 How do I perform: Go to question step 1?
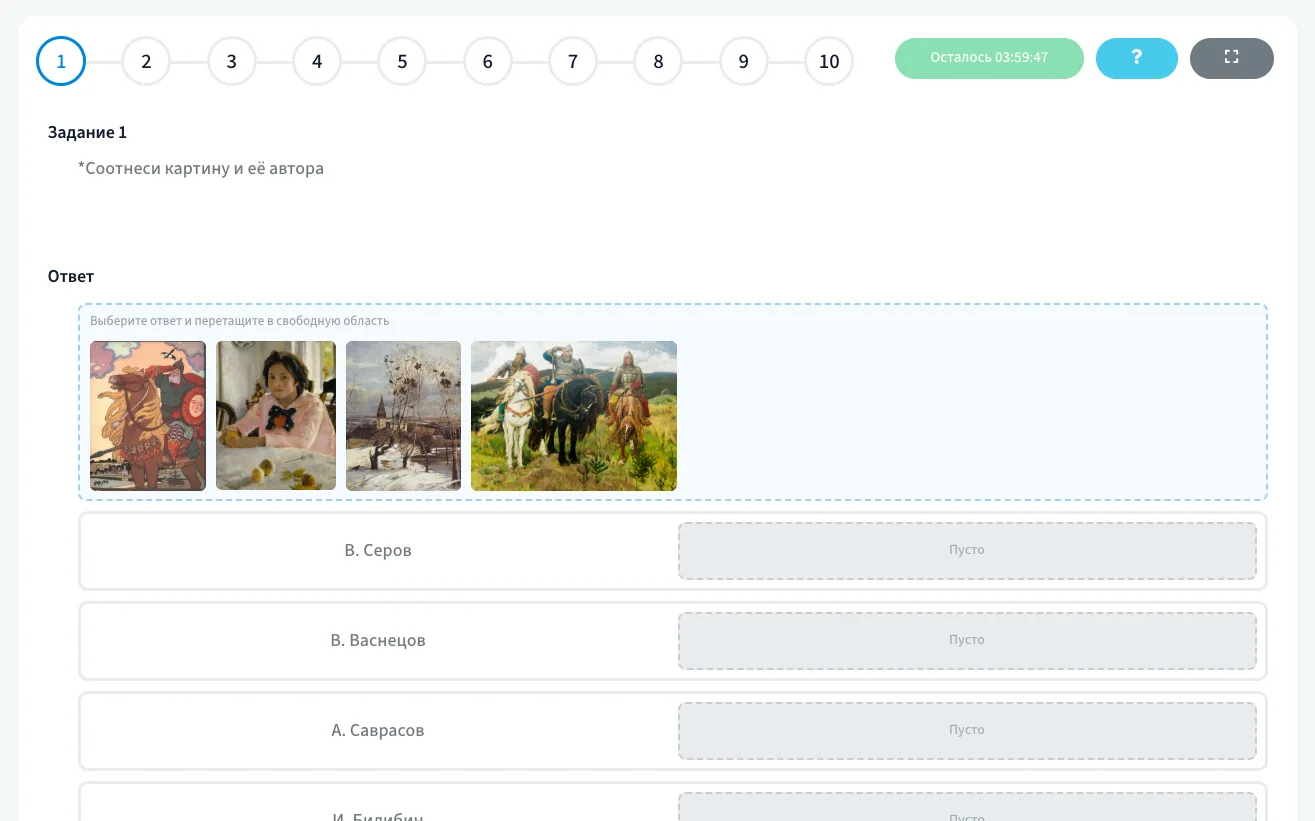61,61
